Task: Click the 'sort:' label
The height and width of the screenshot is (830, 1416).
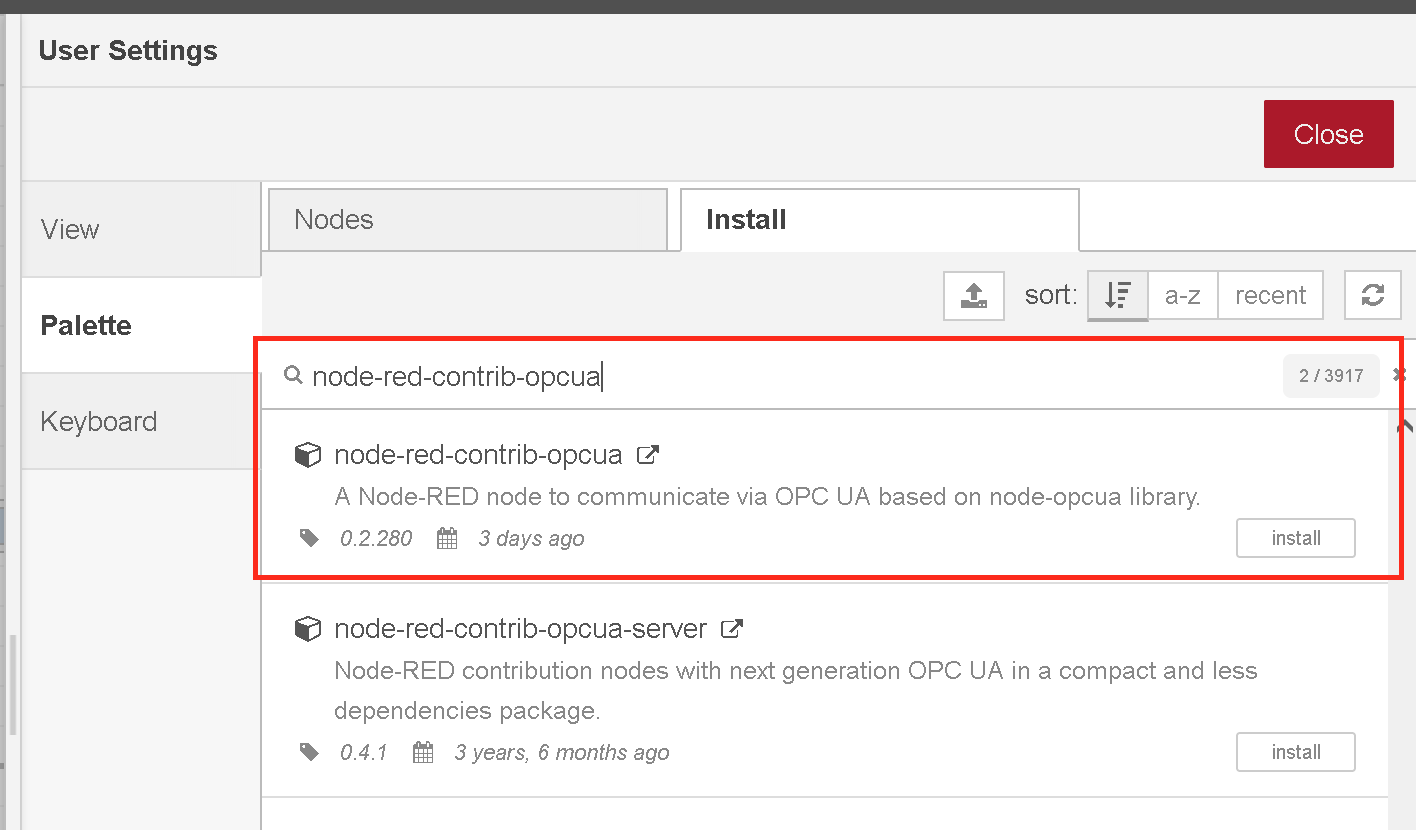Action: [1051, 295]
